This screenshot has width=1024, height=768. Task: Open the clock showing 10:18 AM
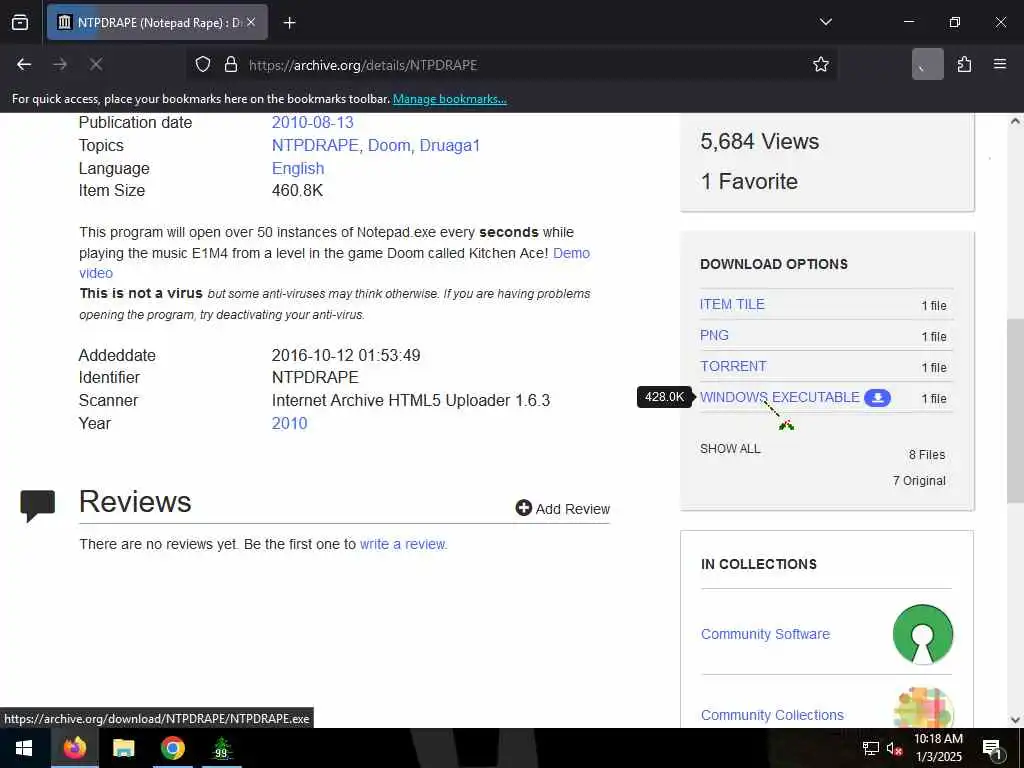click(x=938, y=748)
